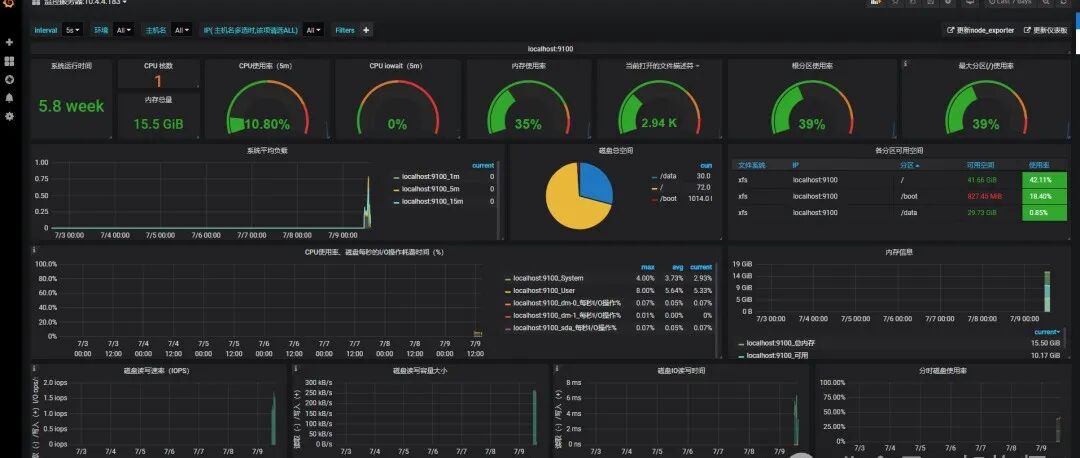Add a new ad-hoc filter with plus
The height and width of the screenshot is (458, 1080).
tap(366, 30)
